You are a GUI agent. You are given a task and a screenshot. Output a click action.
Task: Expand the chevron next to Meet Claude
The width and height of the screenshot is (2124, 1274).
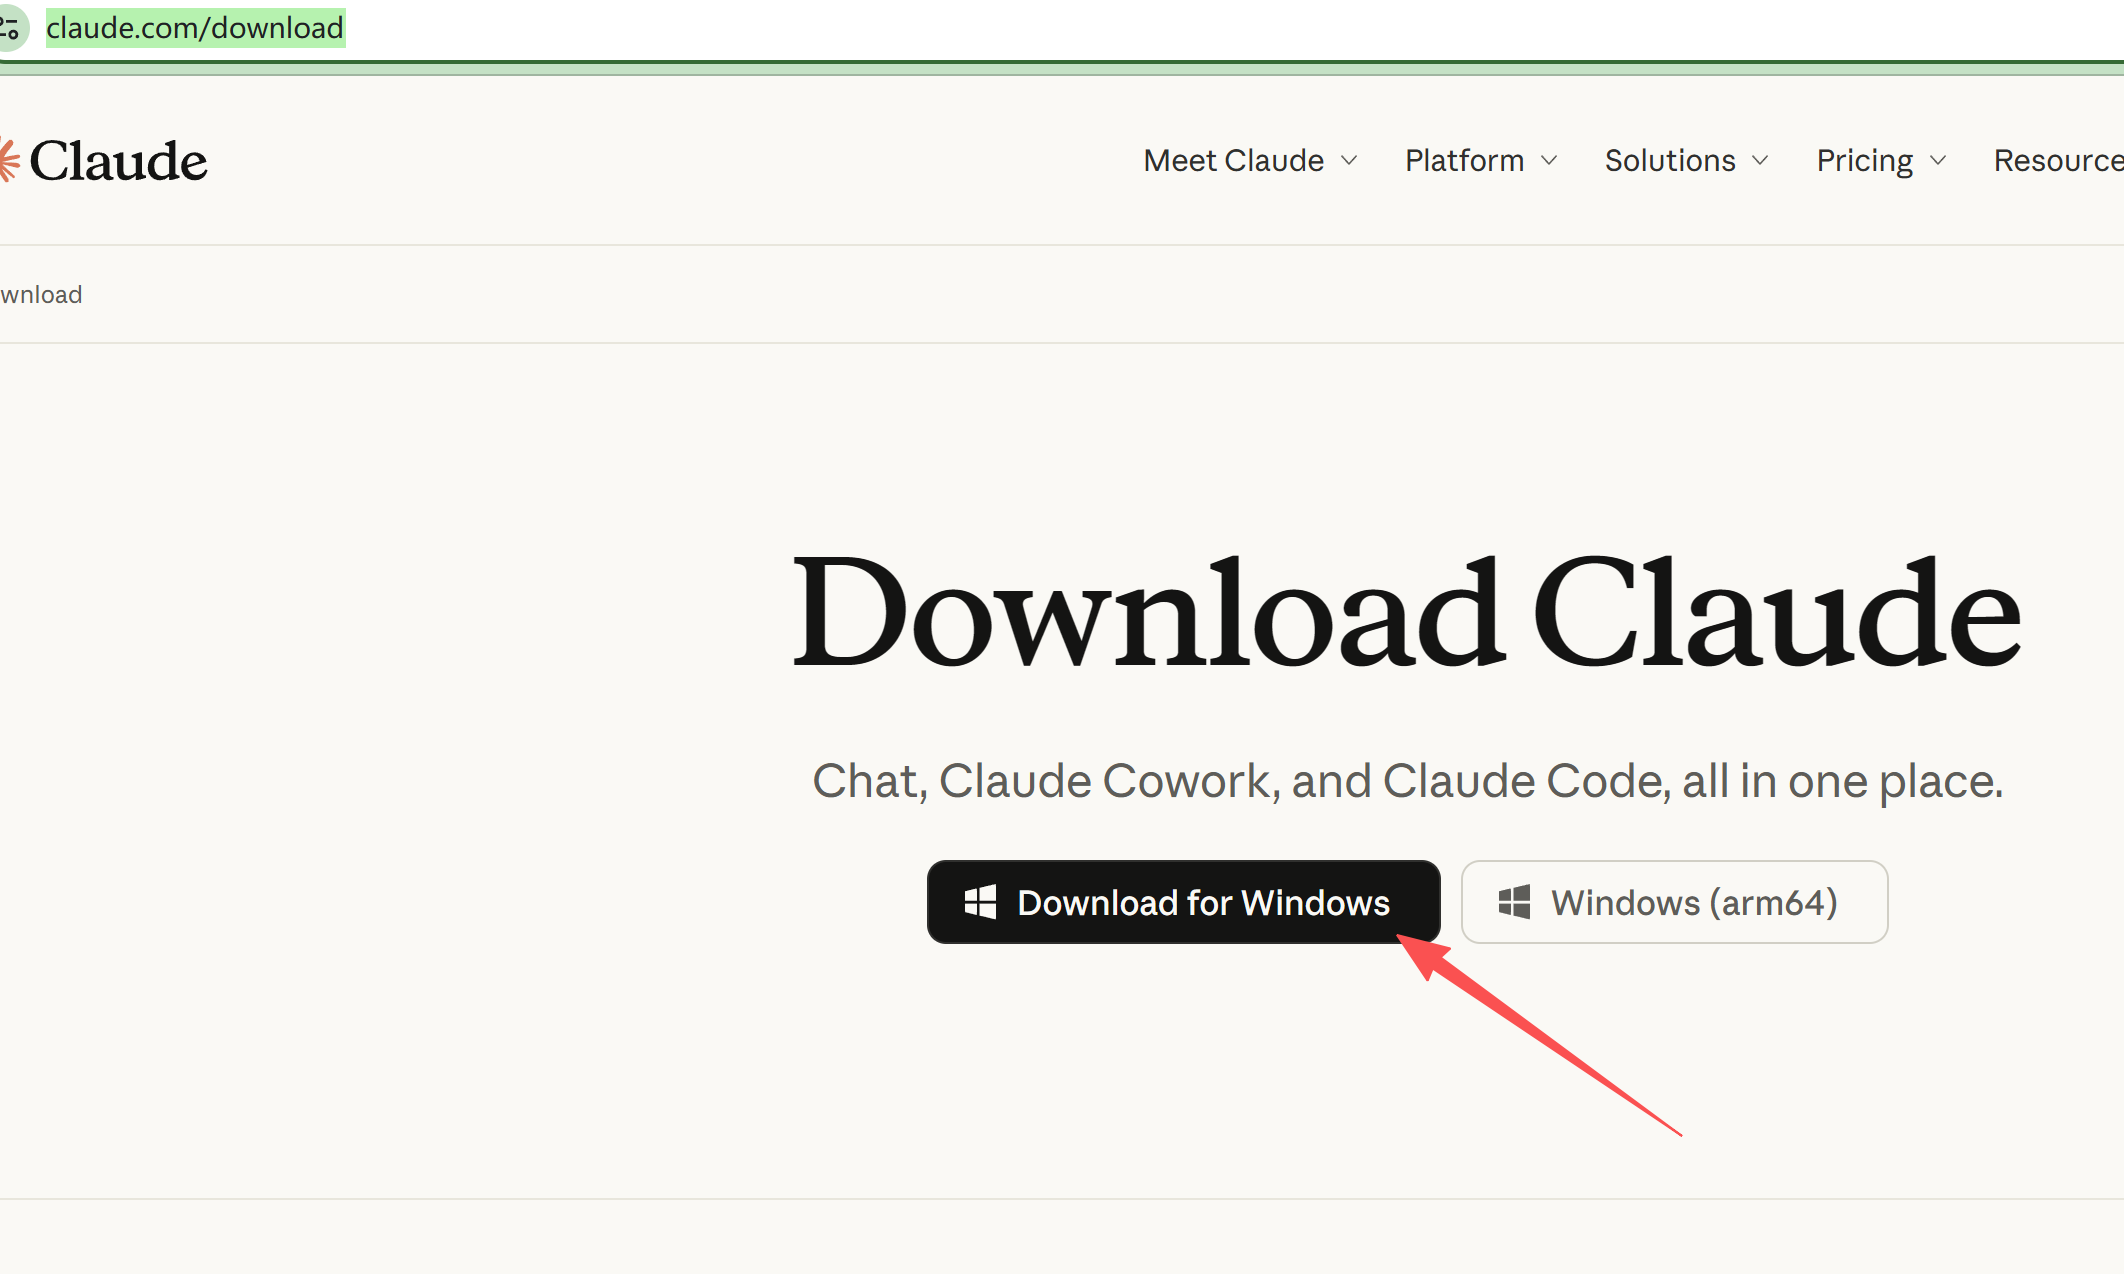(1349, 161)
